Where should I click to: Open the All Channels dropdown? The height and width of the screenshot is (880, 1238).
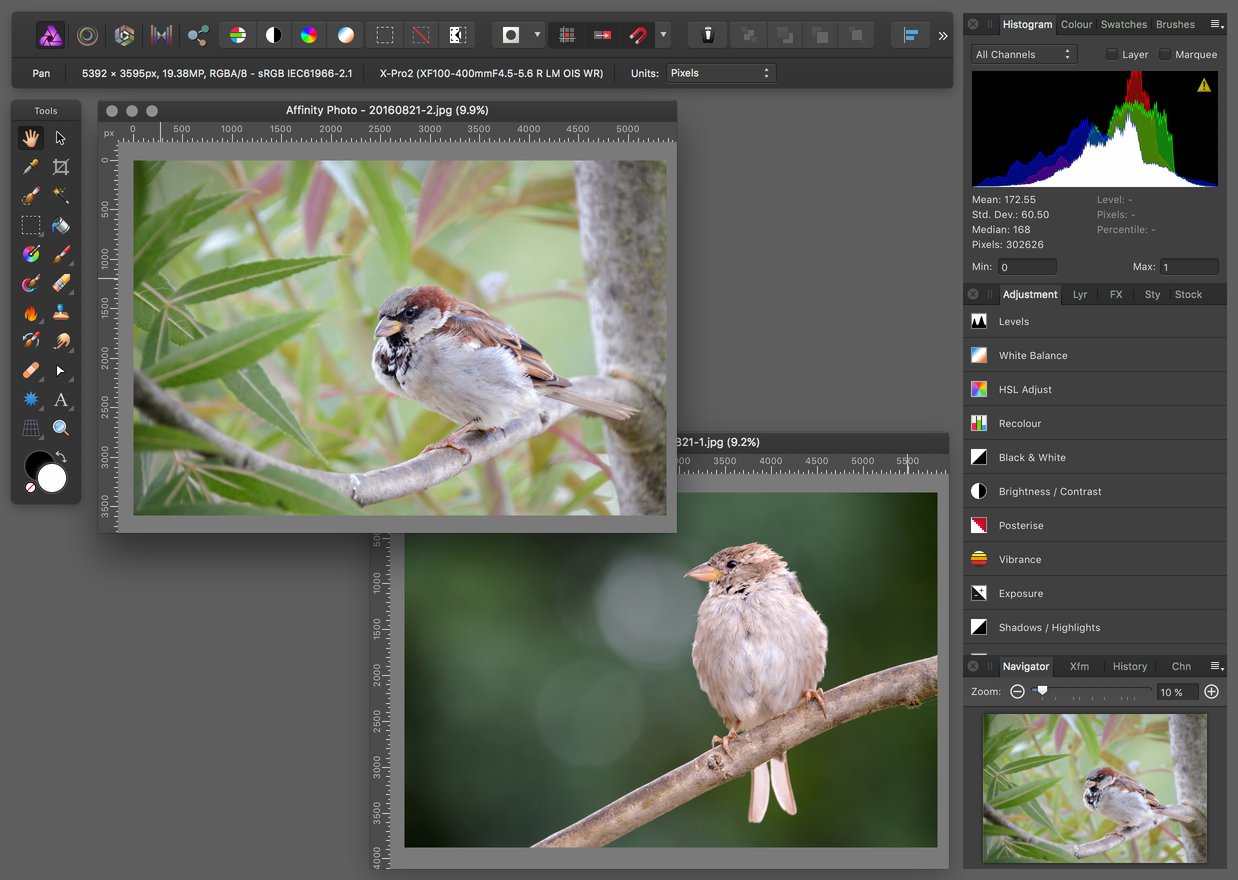pyautogui.click(x=1024, y=54)
